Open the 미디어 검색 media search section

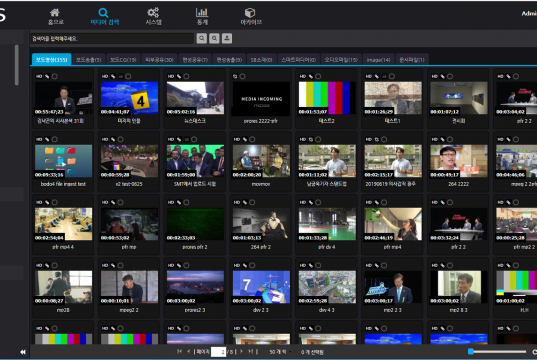(x=104, y=16)
